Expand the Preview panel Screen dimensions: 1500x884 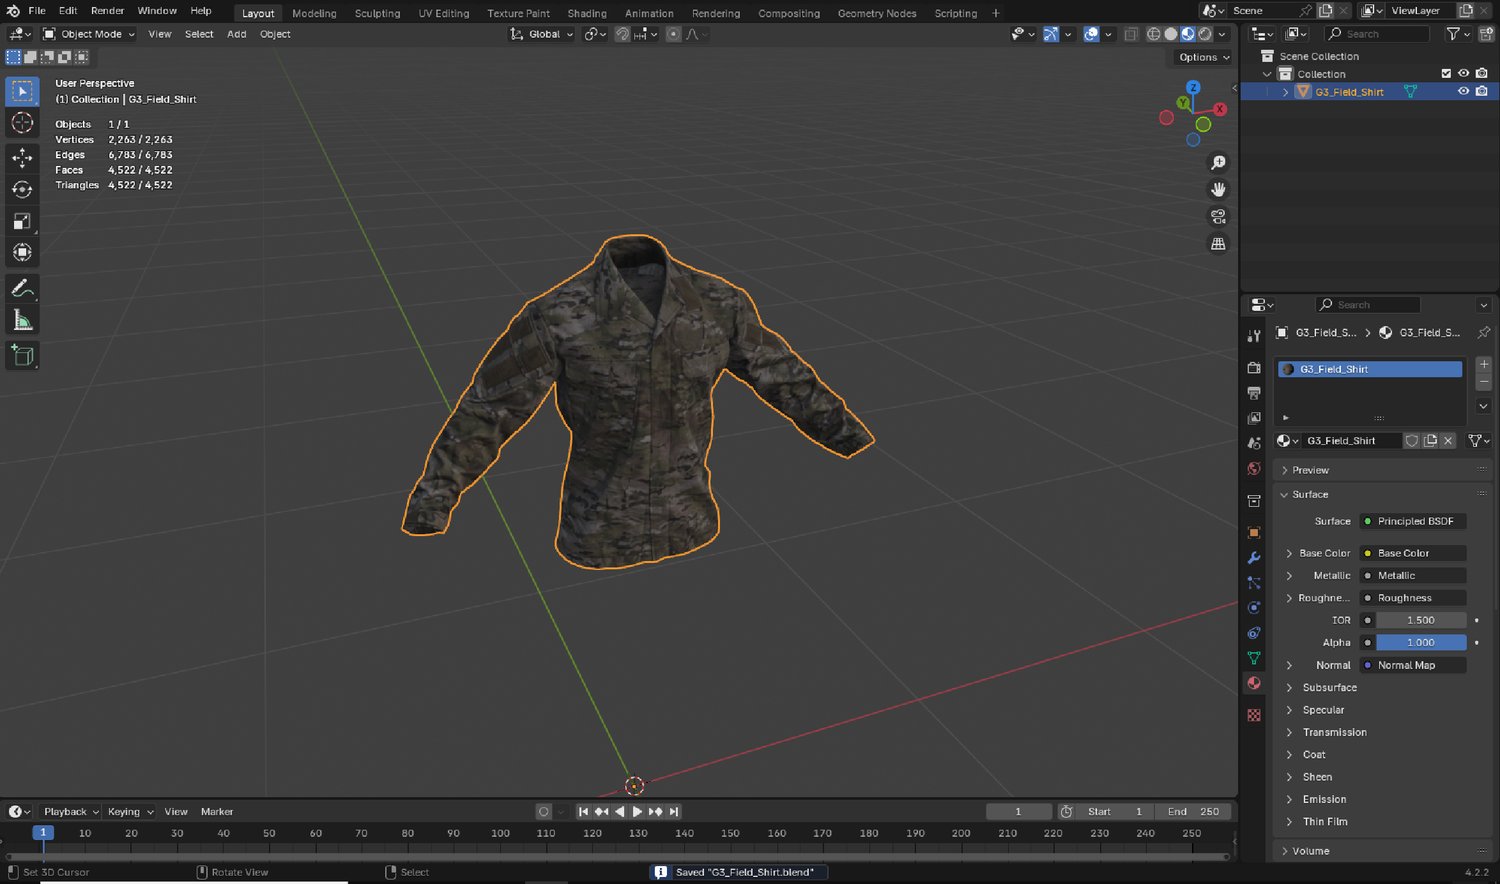point(1310,470)
